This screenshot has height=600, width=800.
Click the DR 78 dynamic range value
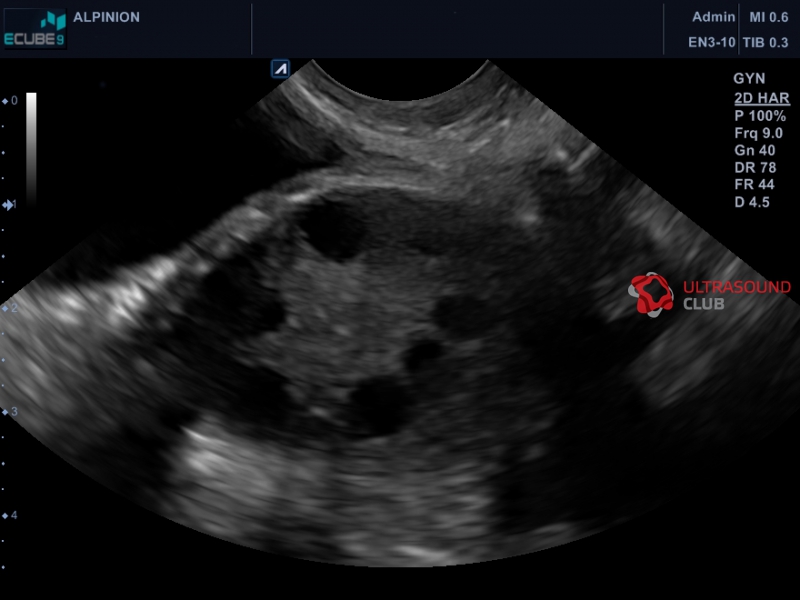pos(755,168)
